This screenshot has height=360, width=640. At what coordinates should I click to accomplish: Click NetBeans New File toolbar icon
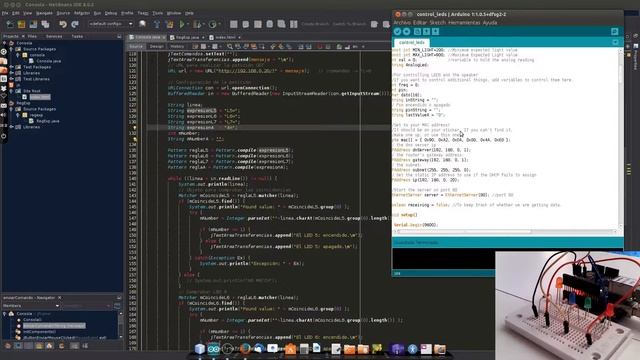9,24
